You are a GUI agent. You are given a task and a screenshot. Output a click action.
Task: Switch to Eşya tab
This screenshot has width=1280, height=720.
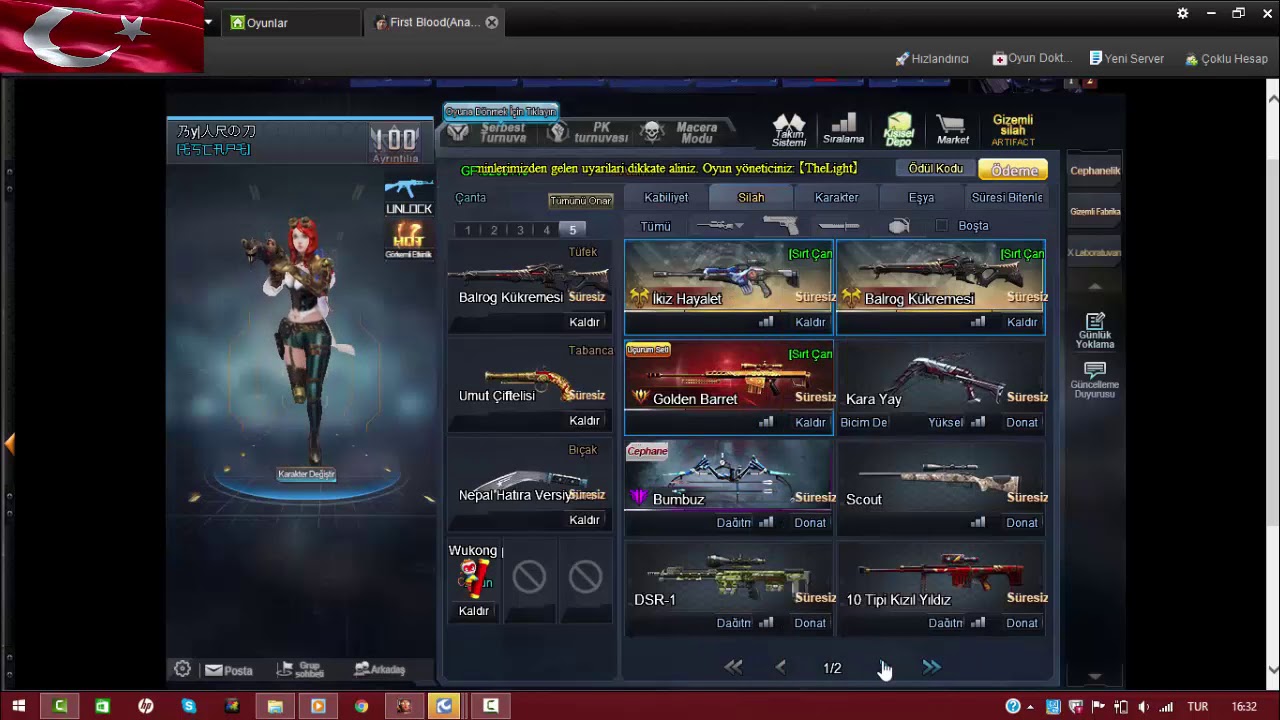point(921,198)
